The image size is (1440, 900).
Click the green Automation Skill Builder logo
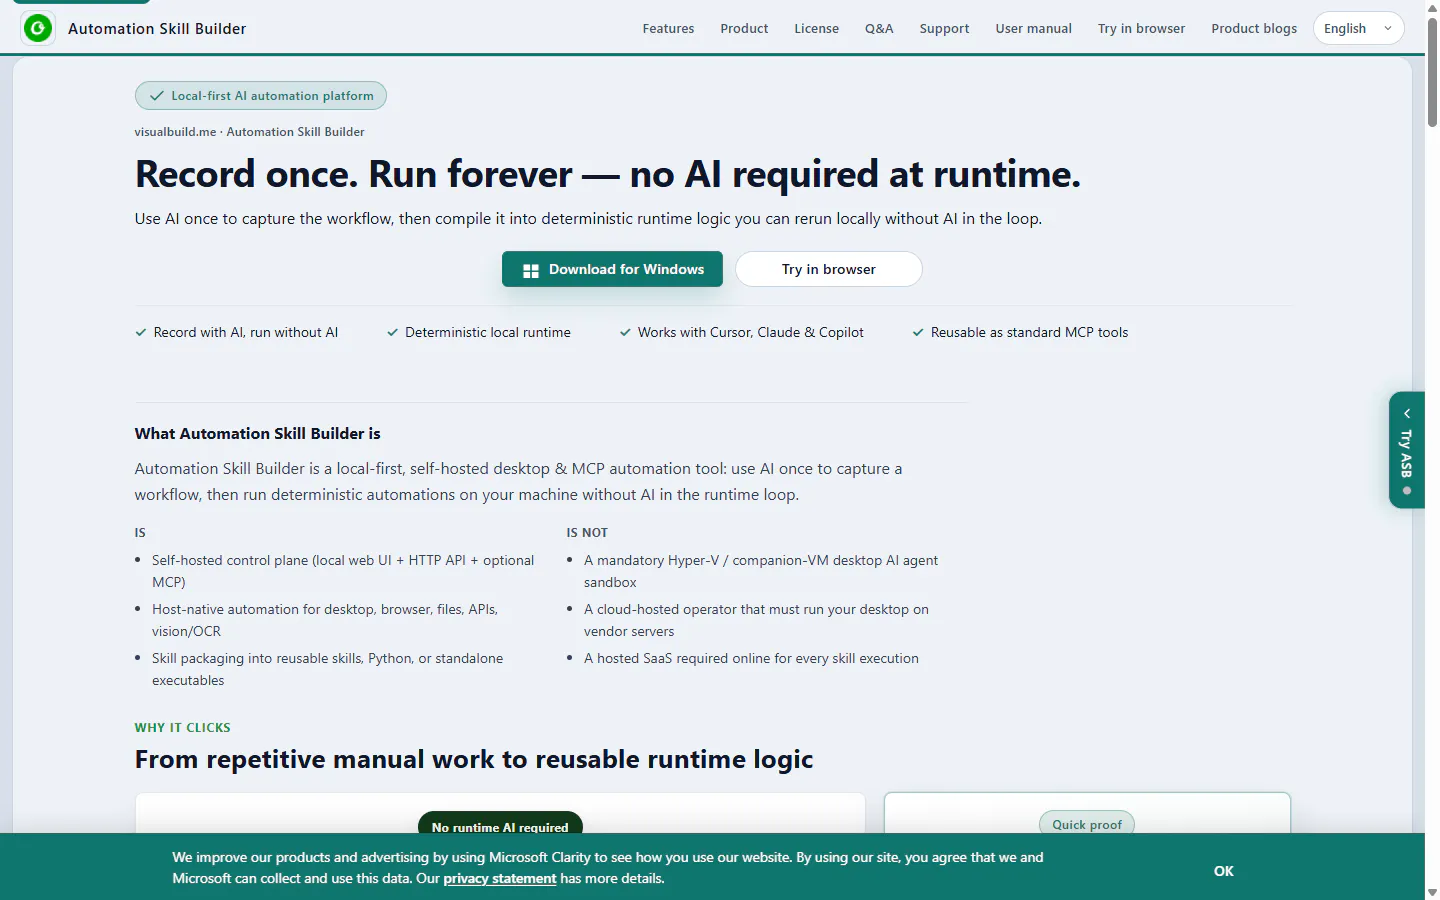38,28
